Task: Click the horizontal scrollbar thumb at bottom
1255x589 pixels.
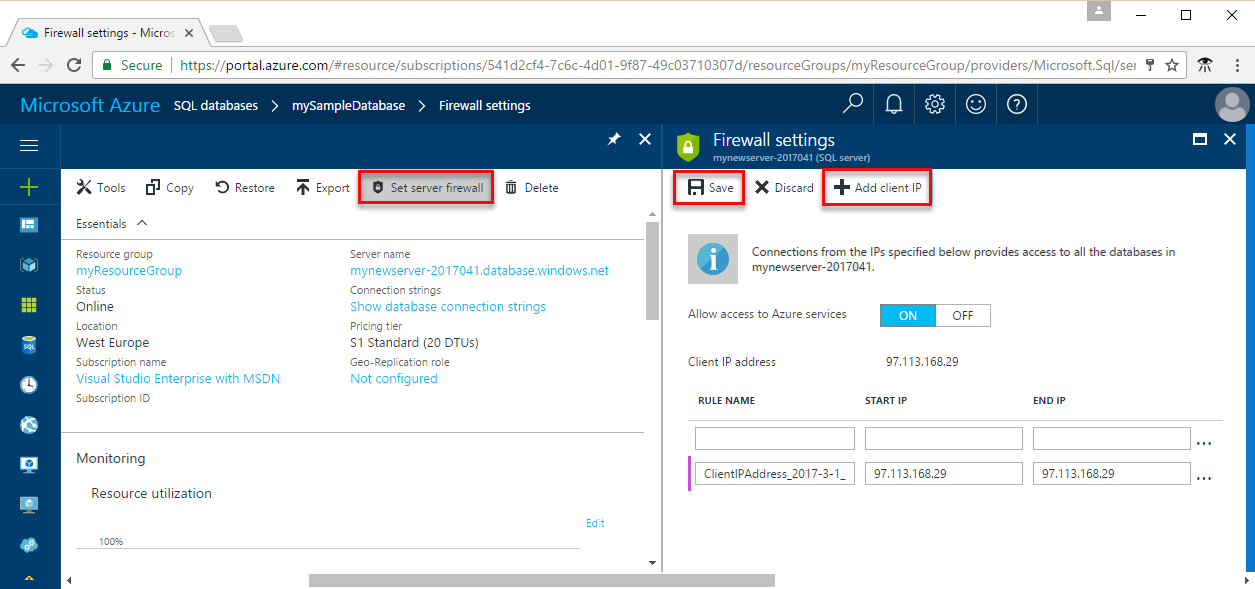Action: point(541,580)
